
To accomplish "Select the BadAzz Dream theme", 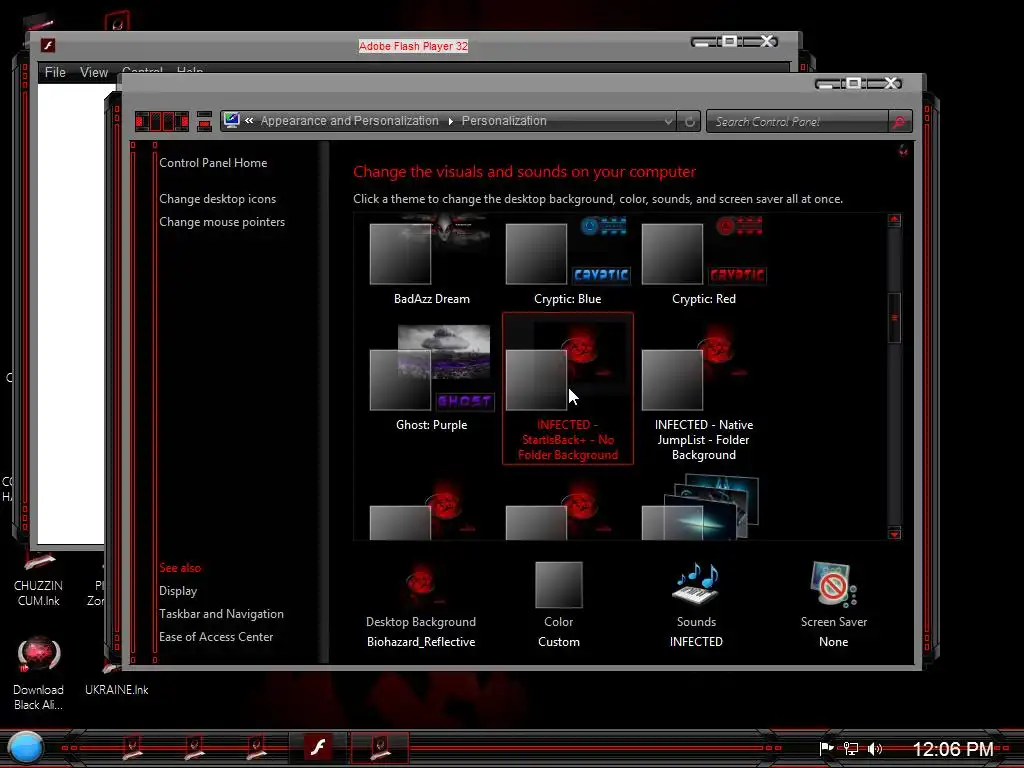I will [x=431, y=260].
